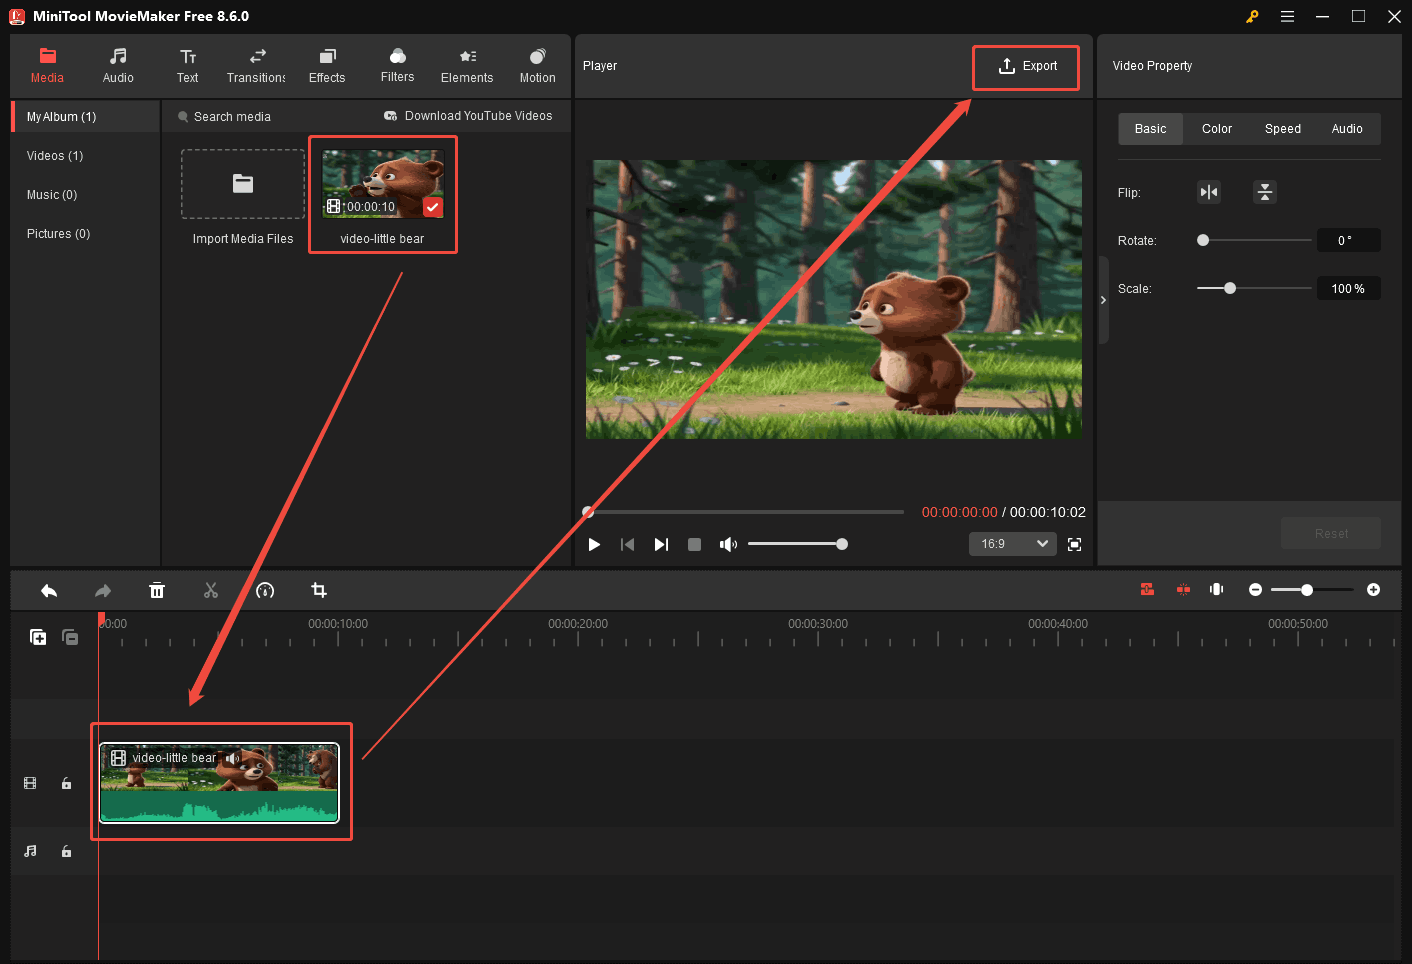Screen dimensions: 1412x964
Task: Zoom out the timeline
Action: [1255, 590]
